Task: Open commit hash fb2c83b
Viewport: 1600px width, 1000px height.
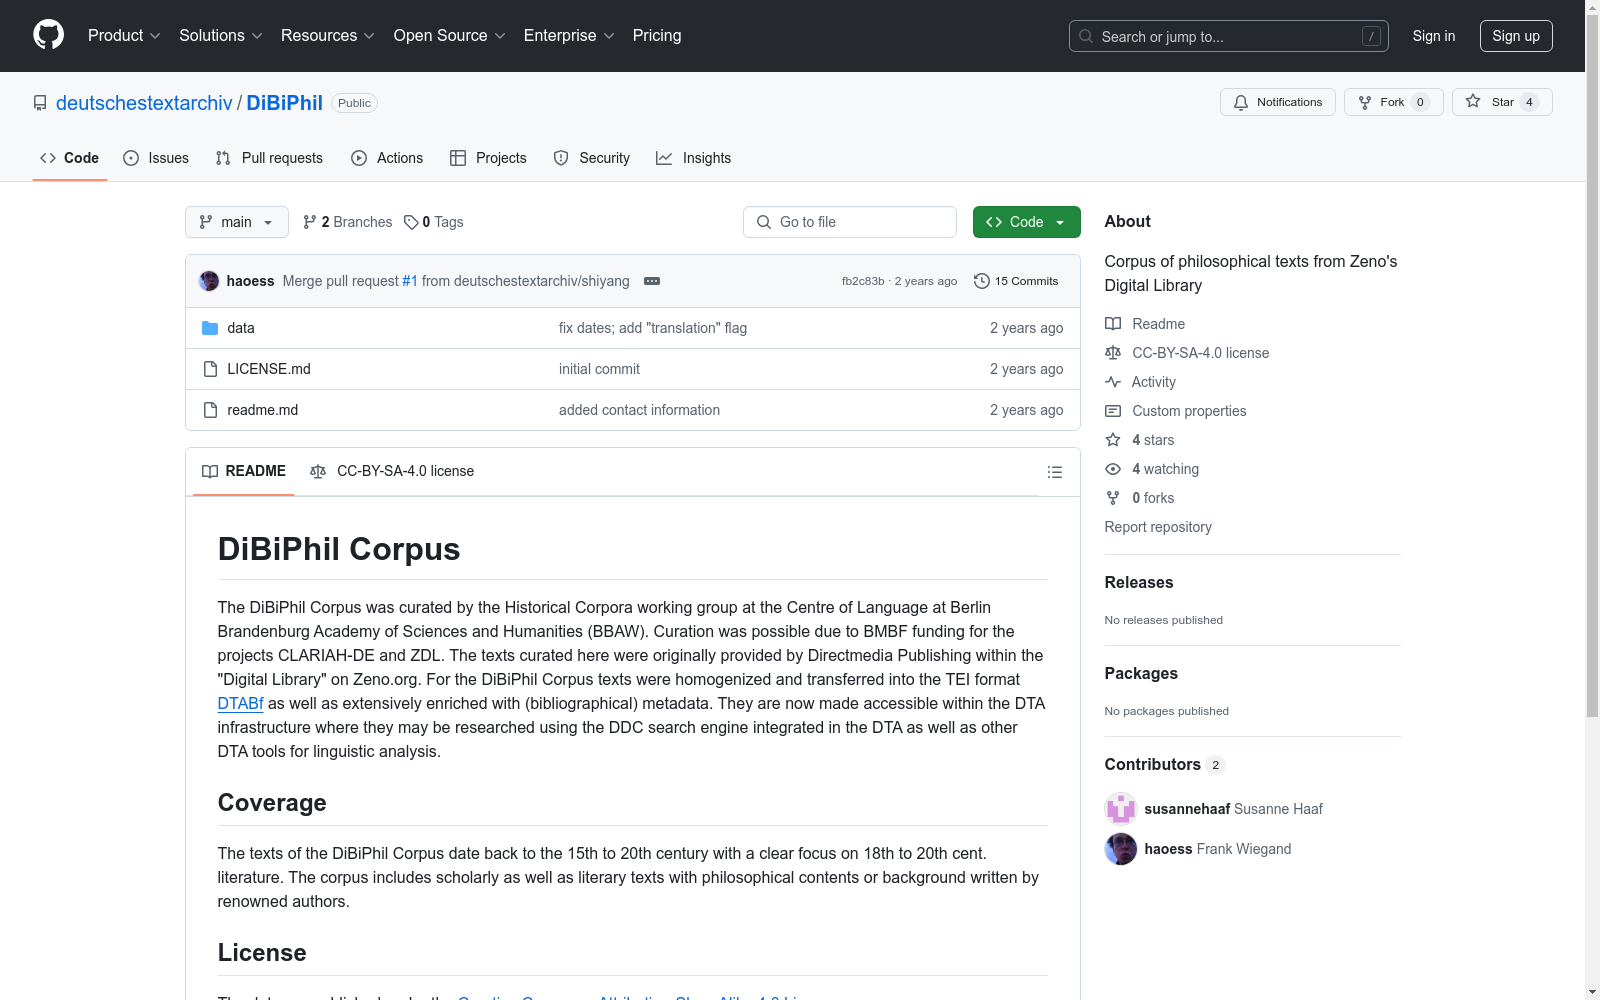Action: coord(863,281)
